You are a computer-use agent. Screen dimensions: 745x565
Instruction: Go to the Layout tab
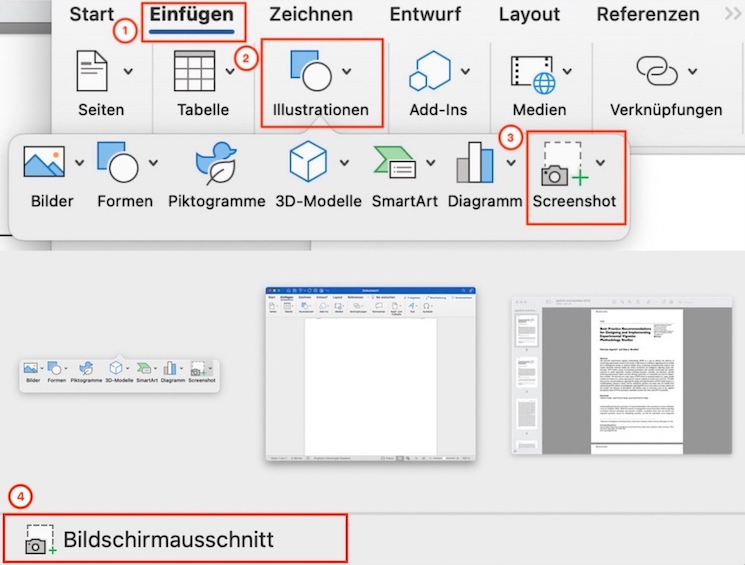click(x=529, y=14)
